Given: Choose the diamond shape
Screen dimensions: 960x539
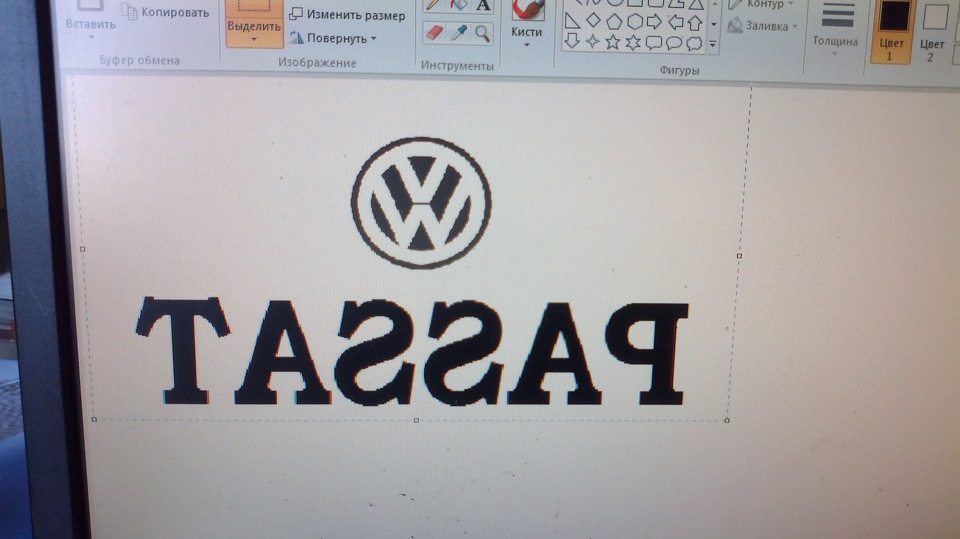Looking at the screenshot, I should [x=593, y=21].
